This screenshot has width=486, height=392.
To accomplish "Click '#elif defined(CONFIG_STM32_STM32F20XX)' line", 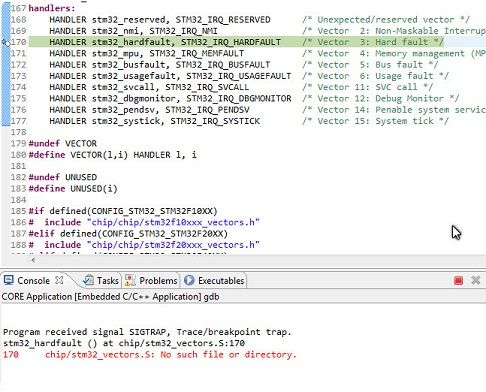I will pyautogui.click(x=128, y=234).
